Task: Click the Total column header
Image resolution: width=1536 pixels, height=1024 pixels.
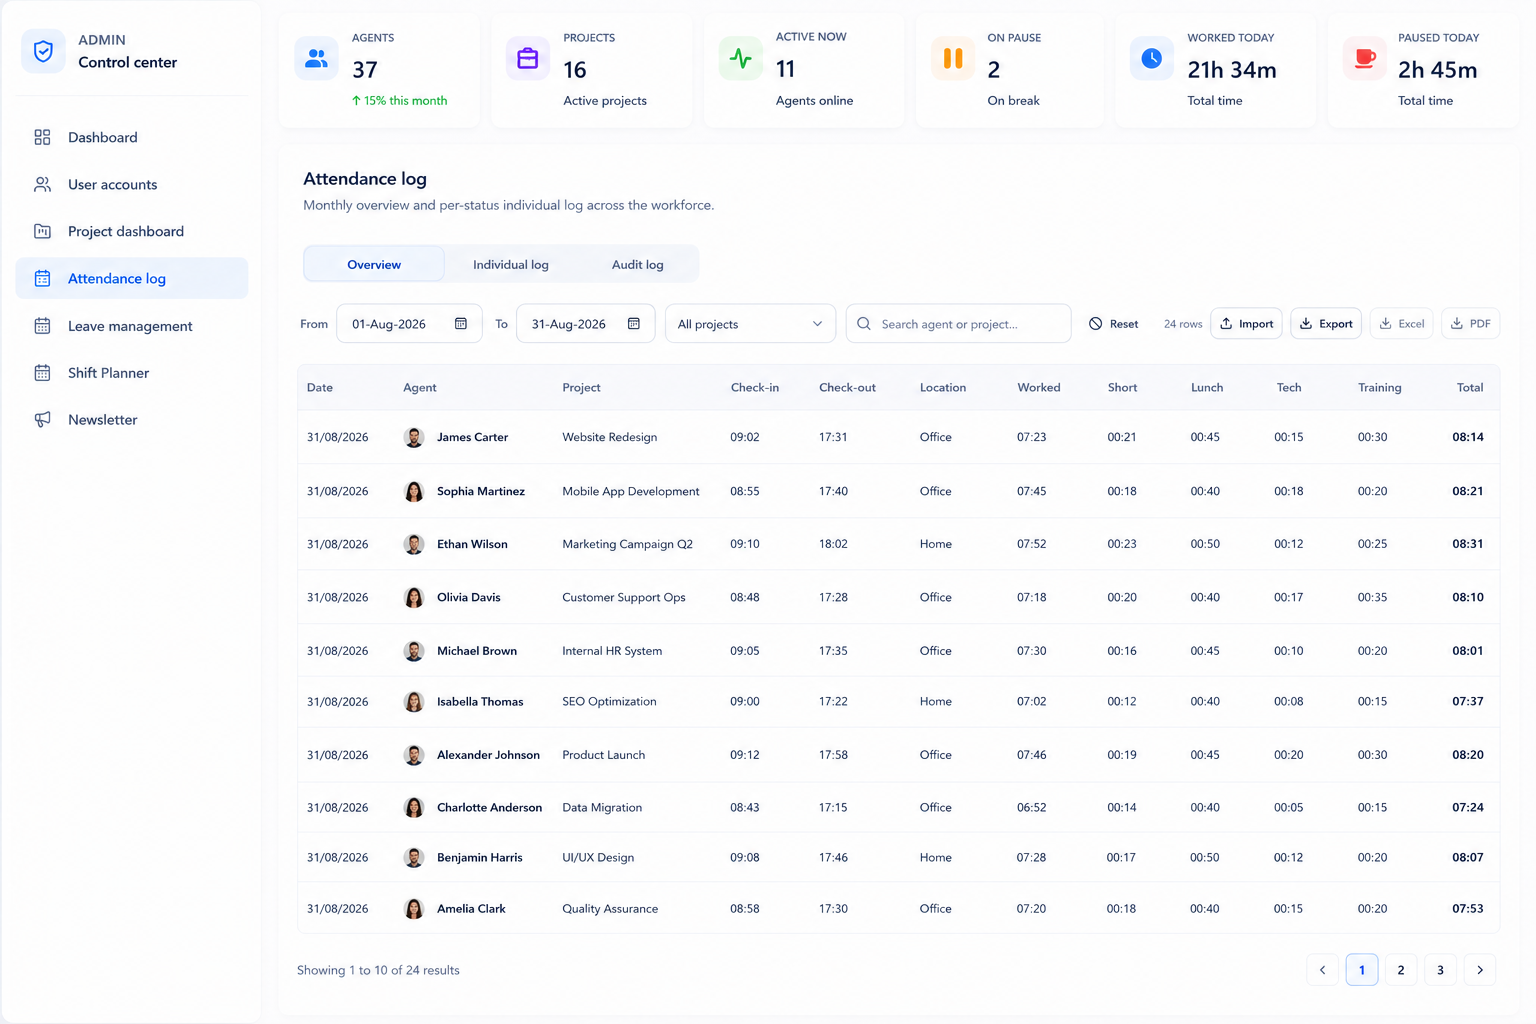Action: pyautogui.click(x=1470, y=388)
